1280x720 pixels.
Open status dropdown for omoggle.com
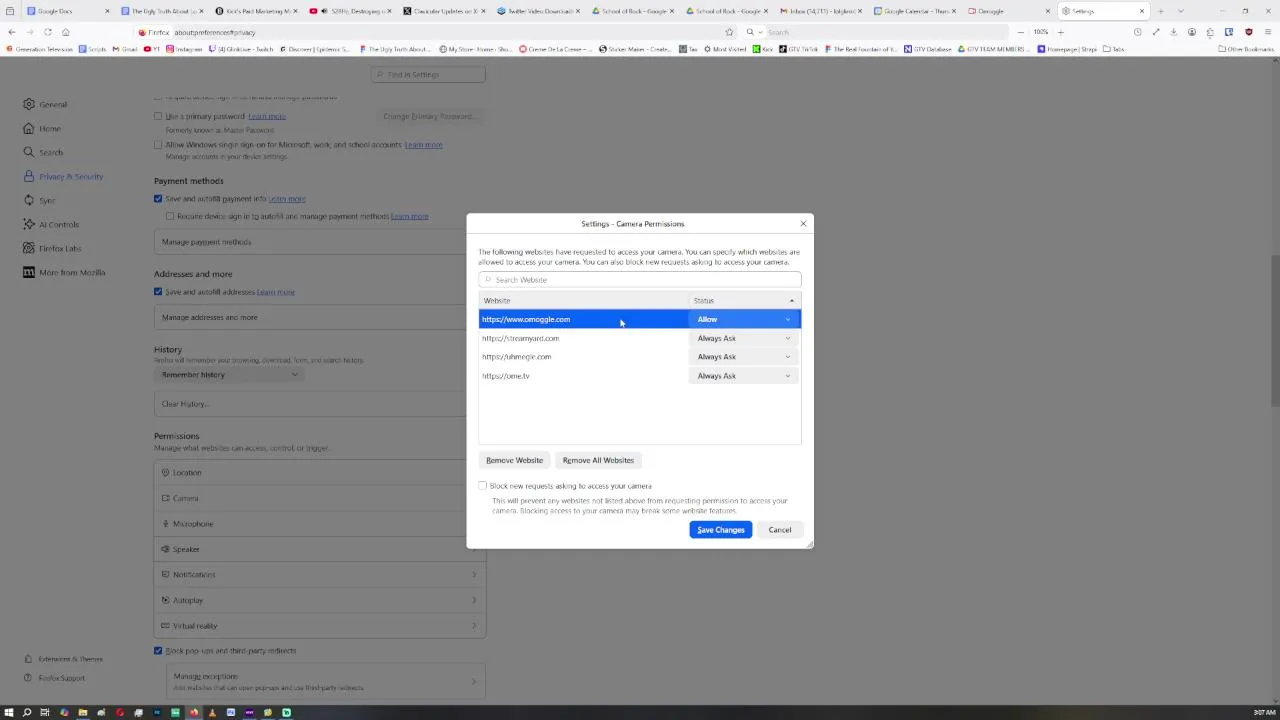744,319
